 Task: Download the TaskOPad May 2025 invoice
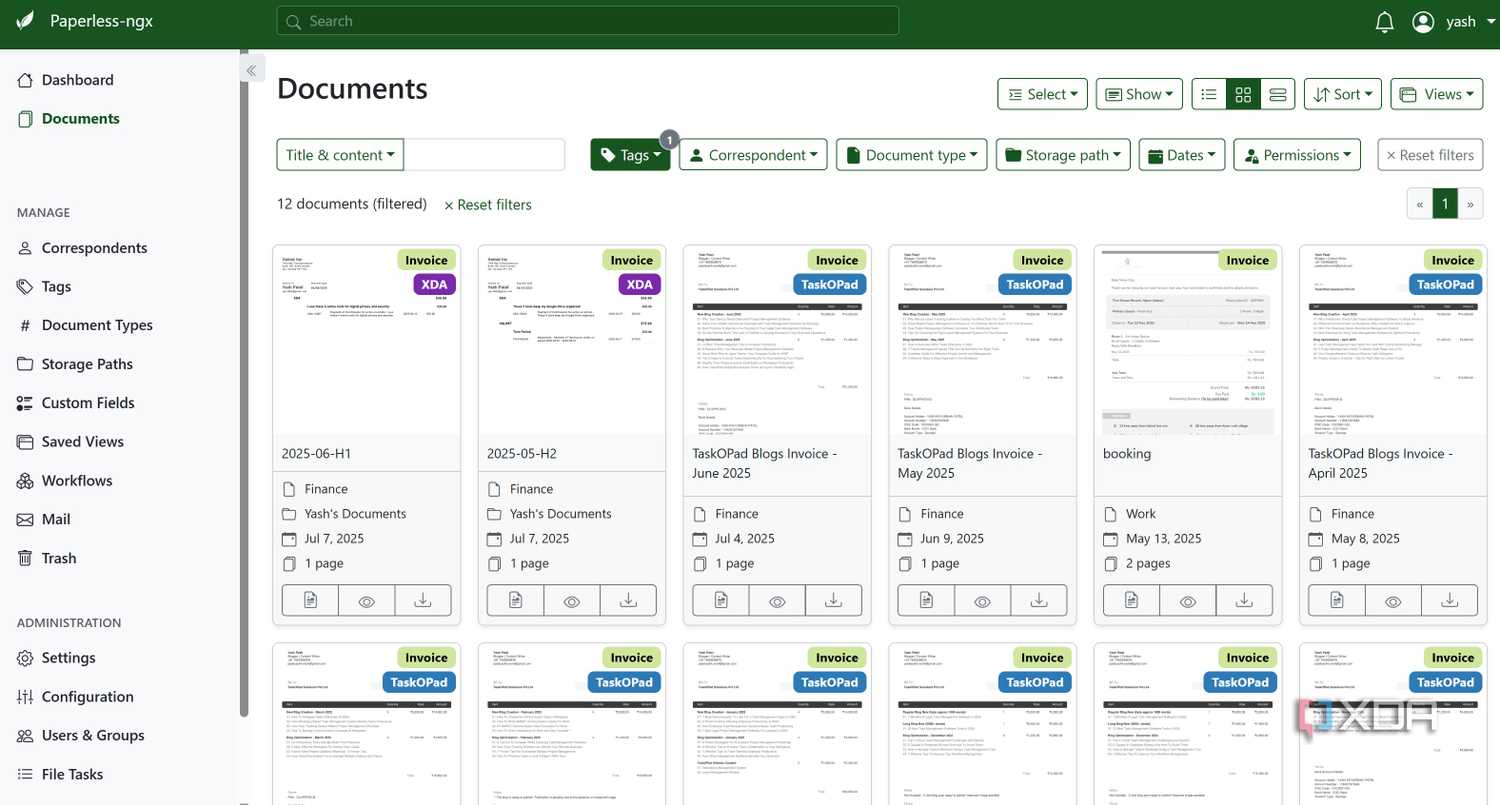(x=1039, y=600)
